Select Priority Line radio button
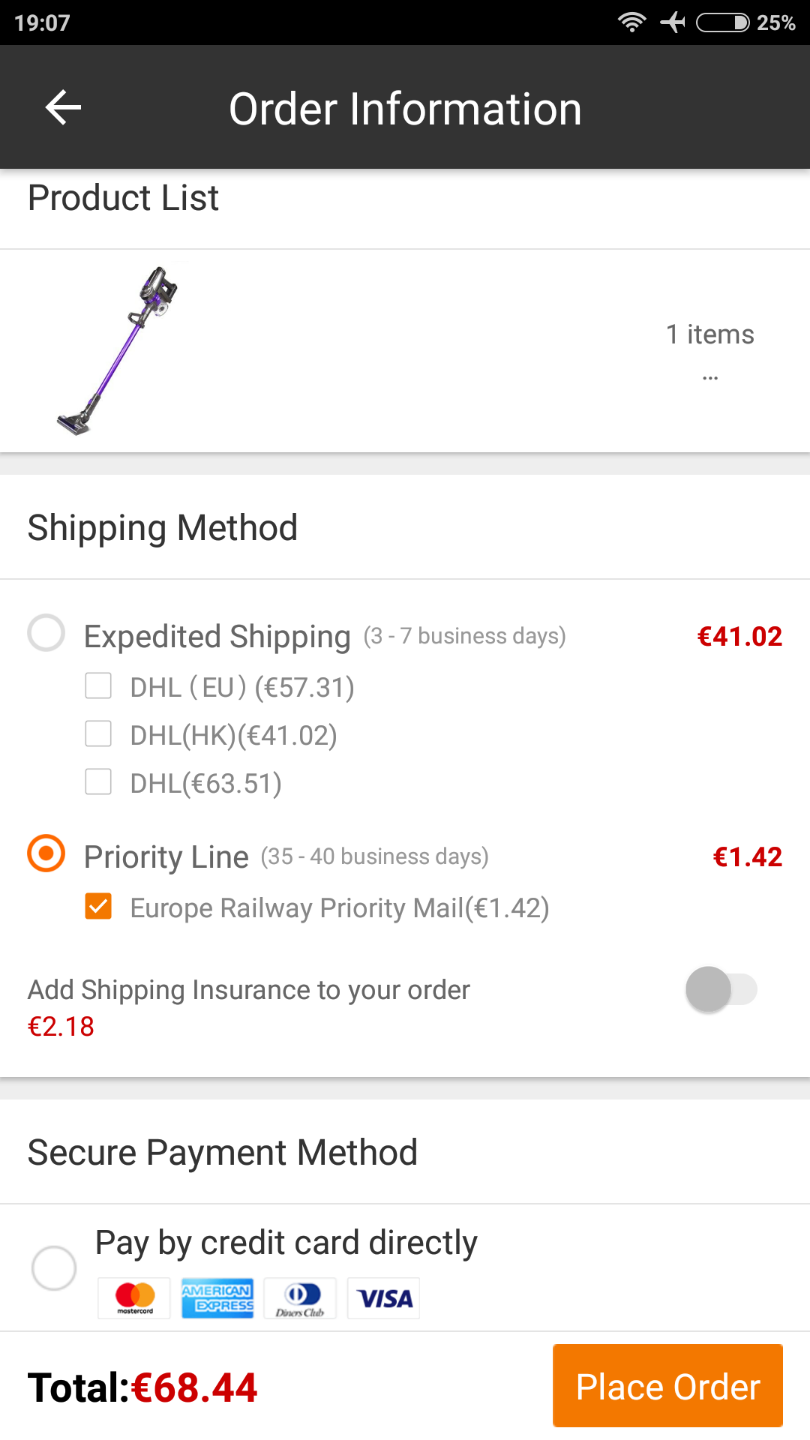Screen dimensions: 810x1440 (46, 855)
